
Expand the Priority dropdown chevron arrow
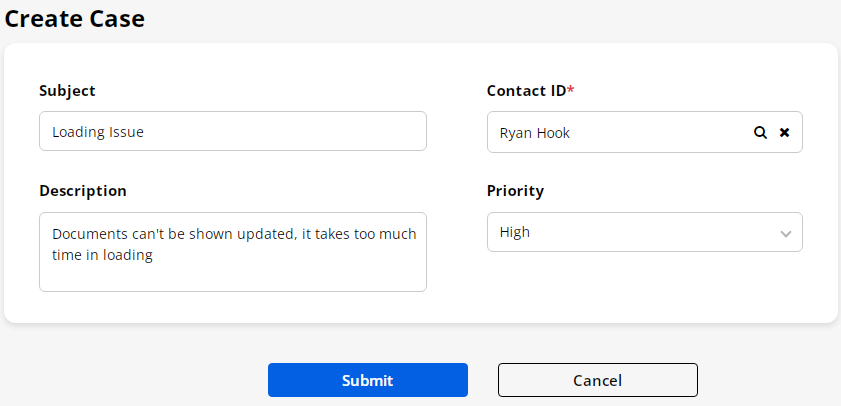click(786, 233)
